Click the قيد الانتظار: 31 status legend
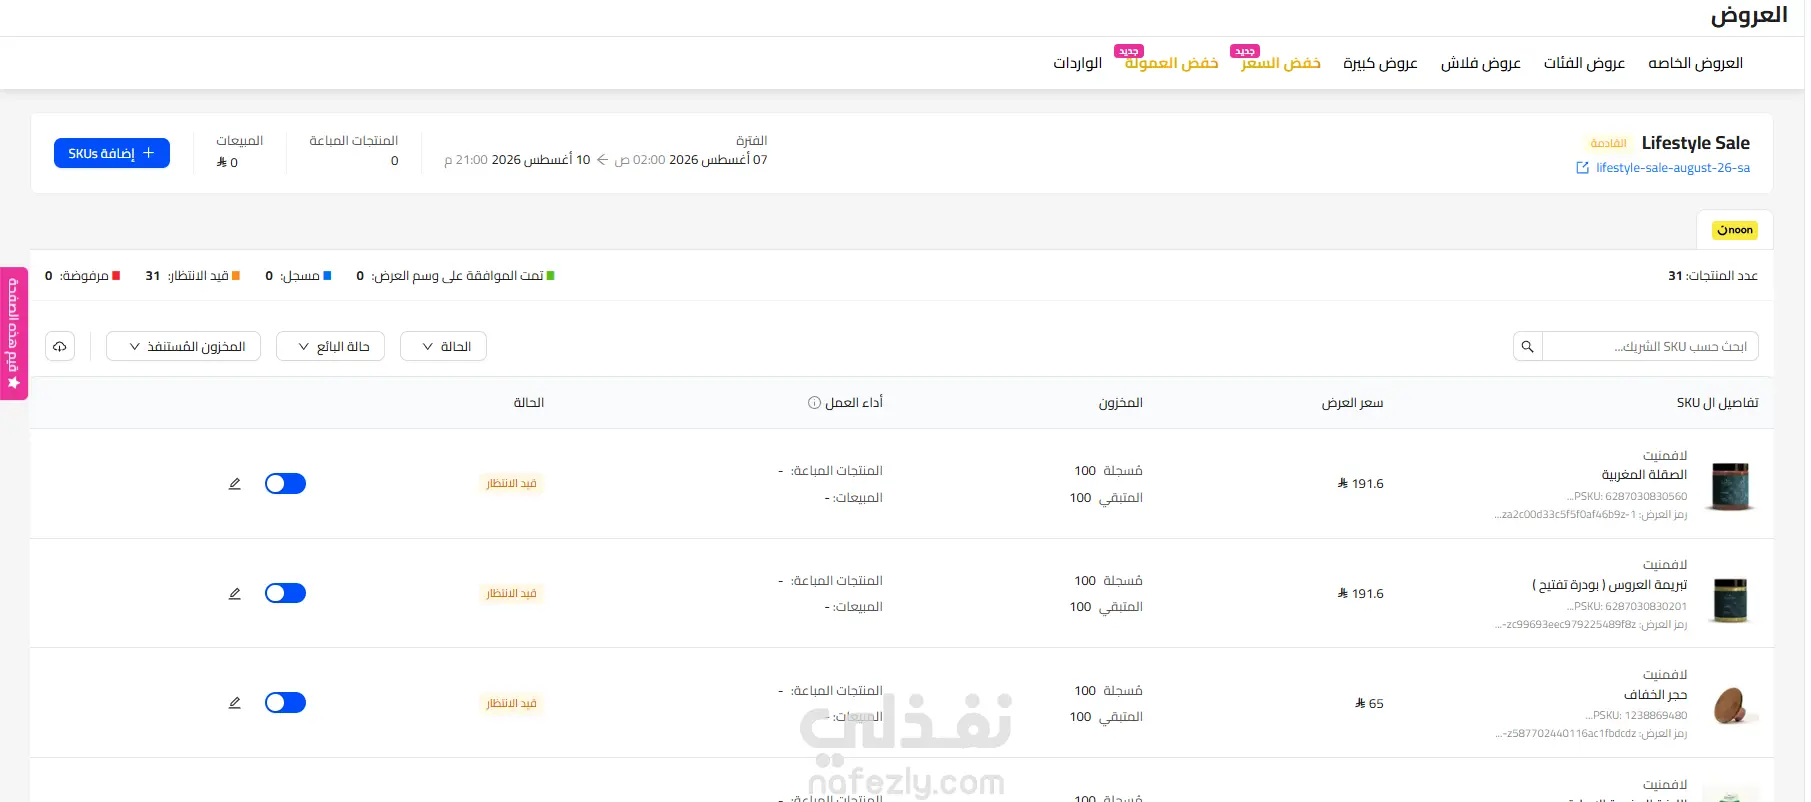Screen dimensions: 1811x802 [x=192, y=276]
